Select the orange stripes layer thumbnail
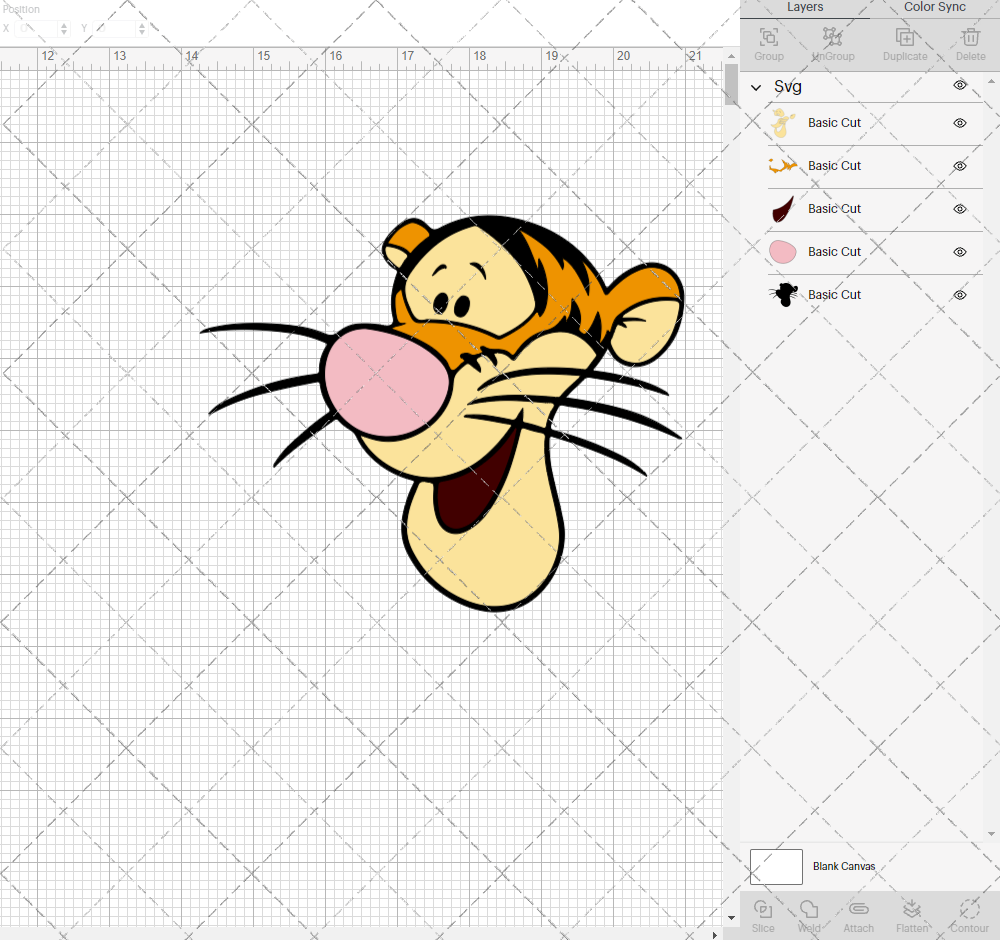 click(x=783, y=166)
